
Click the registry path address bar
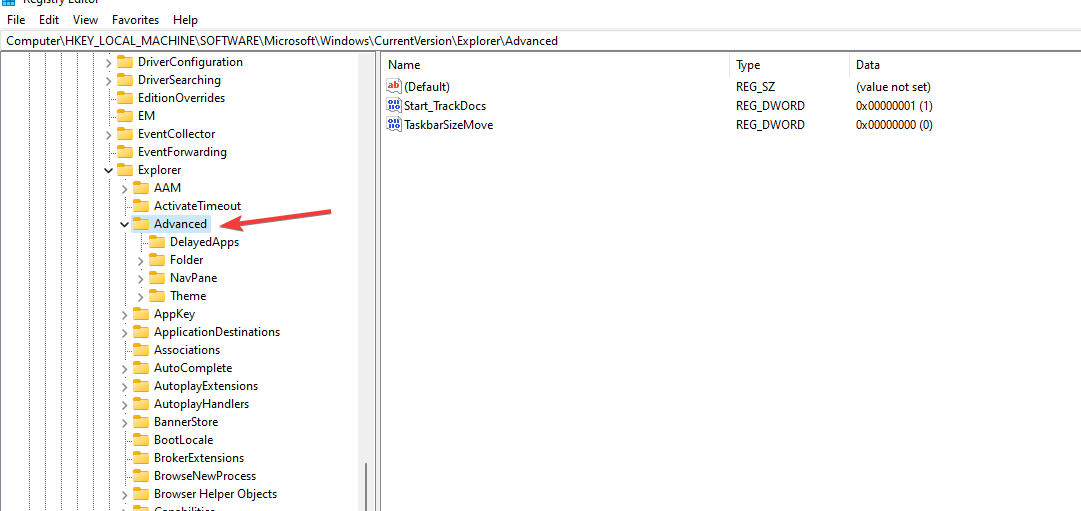(540, 41)
